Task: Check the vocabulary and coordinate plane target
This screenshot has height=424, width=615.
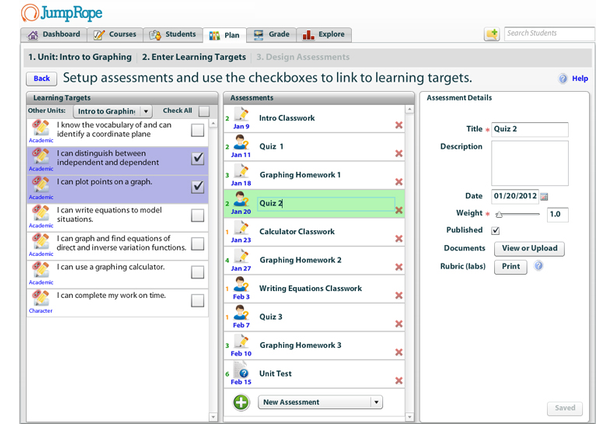Action: click(197, 130)
